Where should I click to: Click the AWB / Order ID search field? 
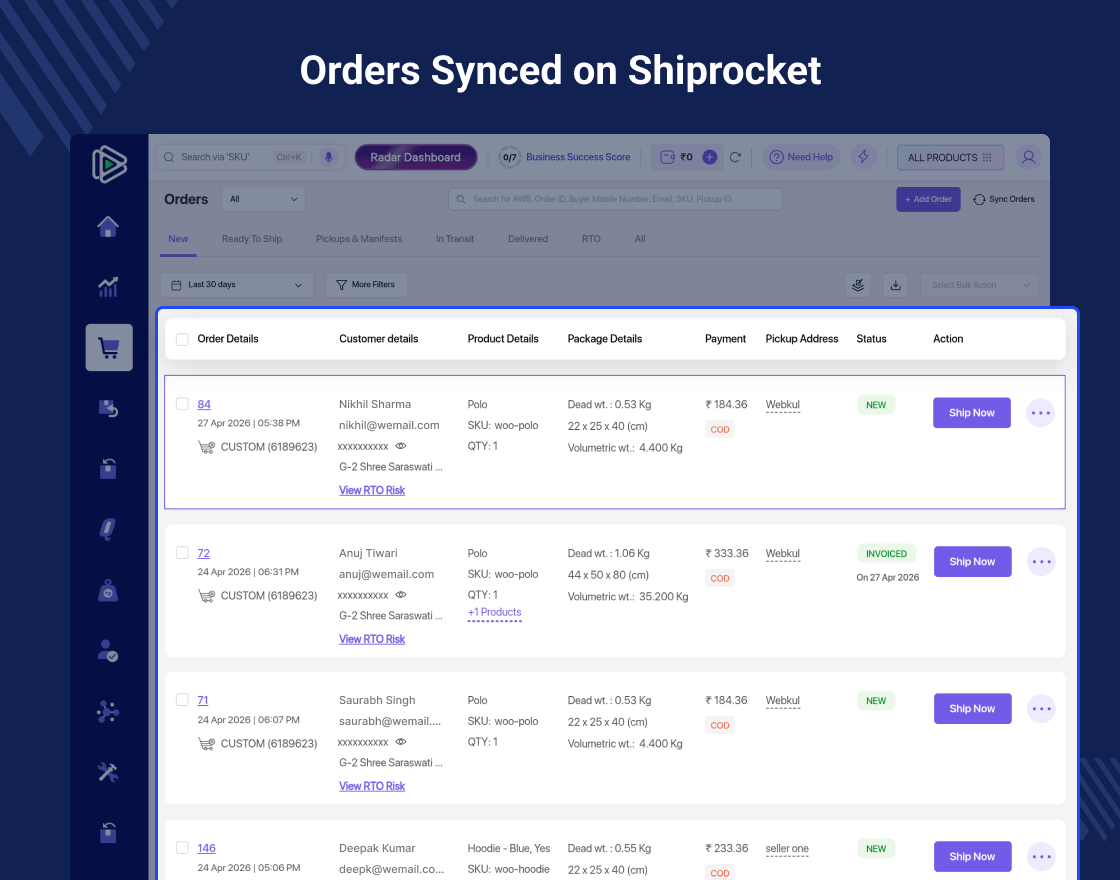615,199
